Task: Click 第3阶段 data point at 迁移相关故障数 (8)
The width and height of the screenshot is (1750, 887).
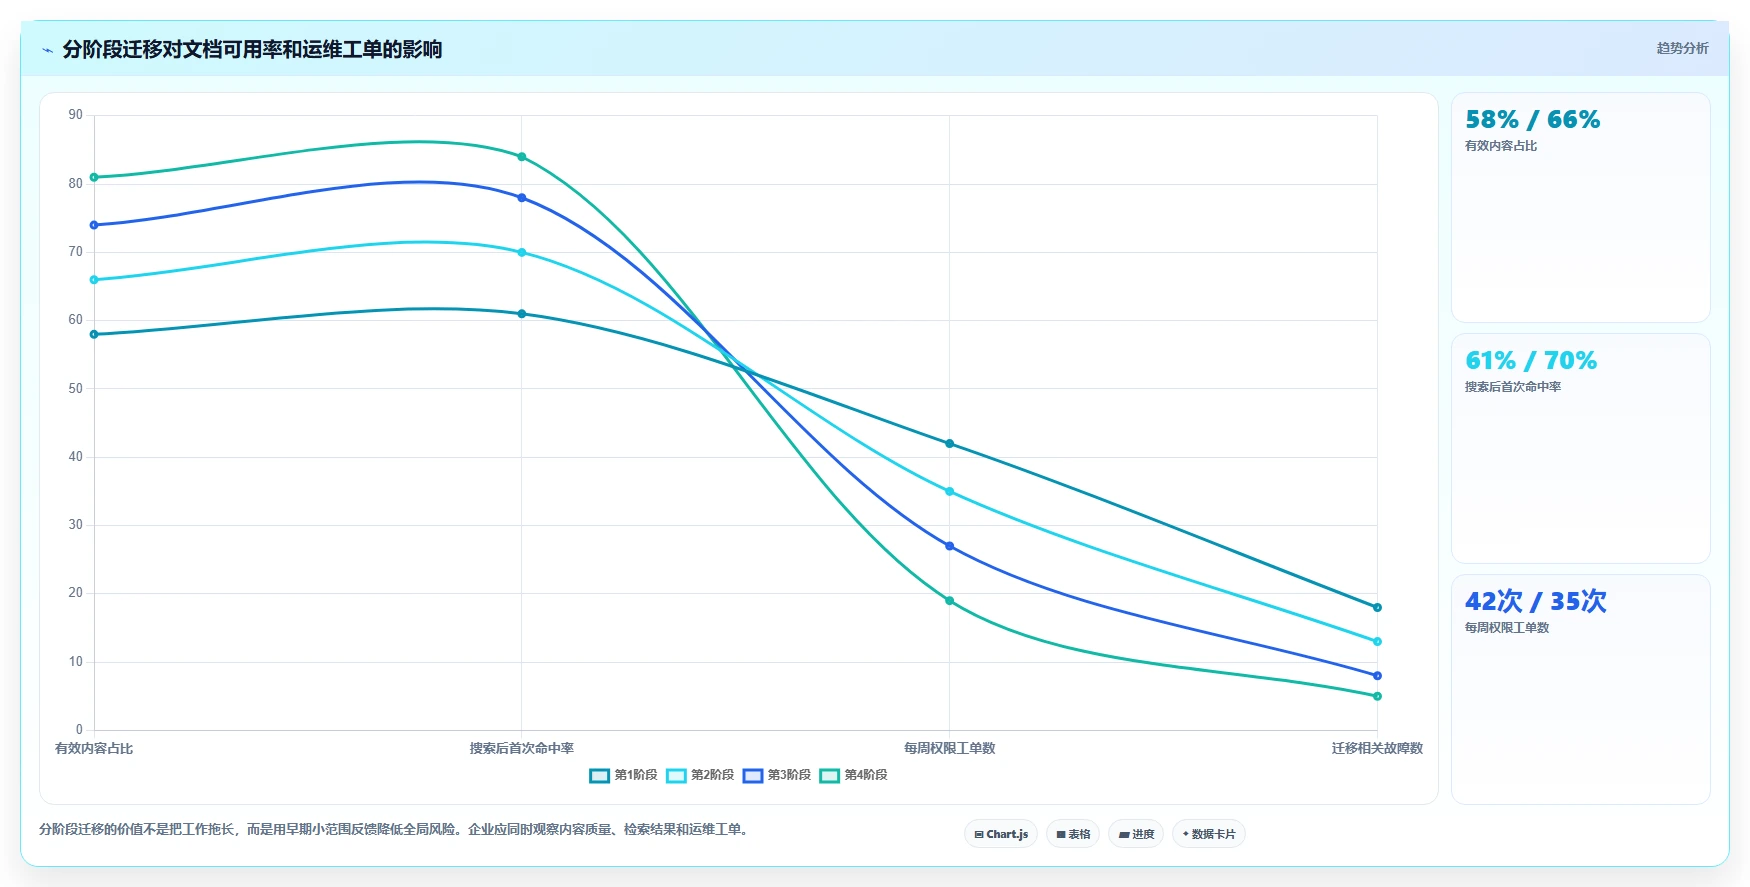Action: point(1377,676)
